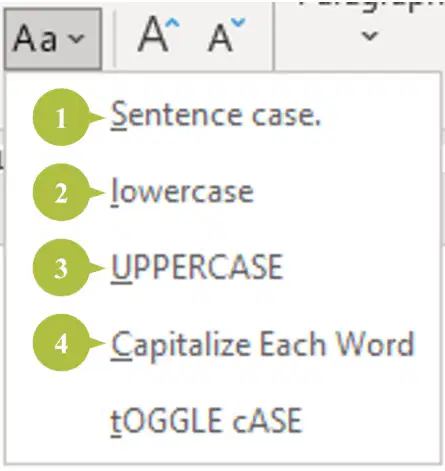The height and width of the screenshot is (471, 445).
Task: Apply the UPPERCASE option
Action: coord(197,267)
